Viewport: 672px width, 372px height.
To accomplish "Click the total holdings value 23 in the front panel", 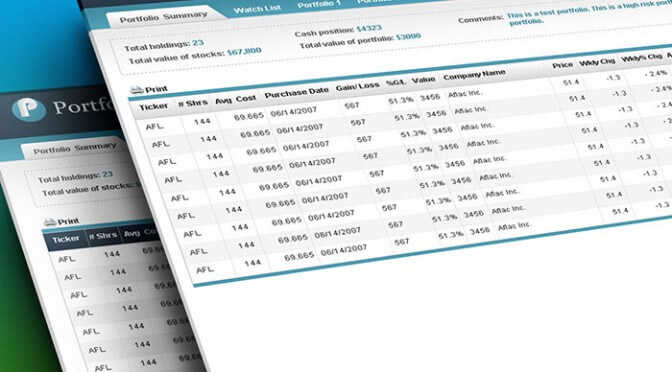I will [x=198, y=43].
